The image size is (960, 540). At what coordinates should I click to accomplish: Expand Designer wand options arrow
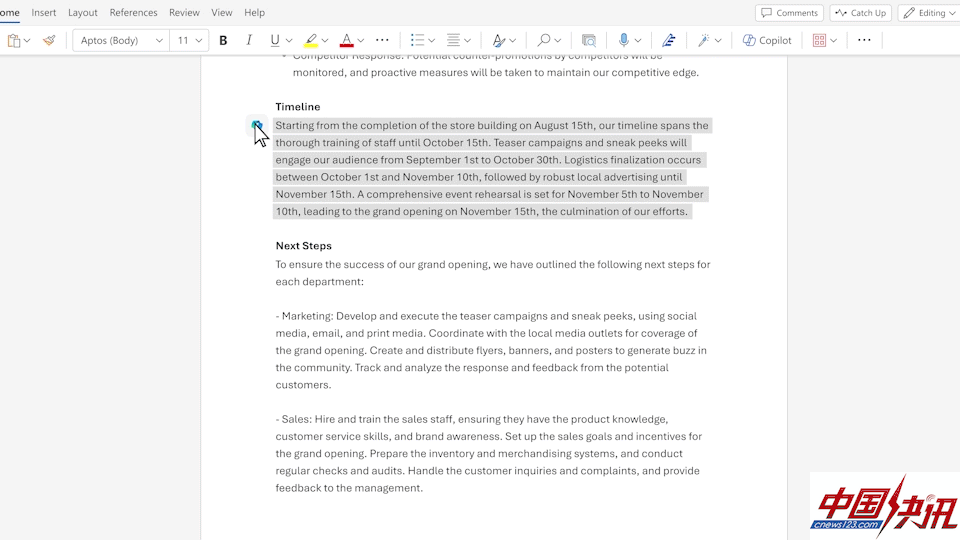pyautogui.click(x=718, y=41)
